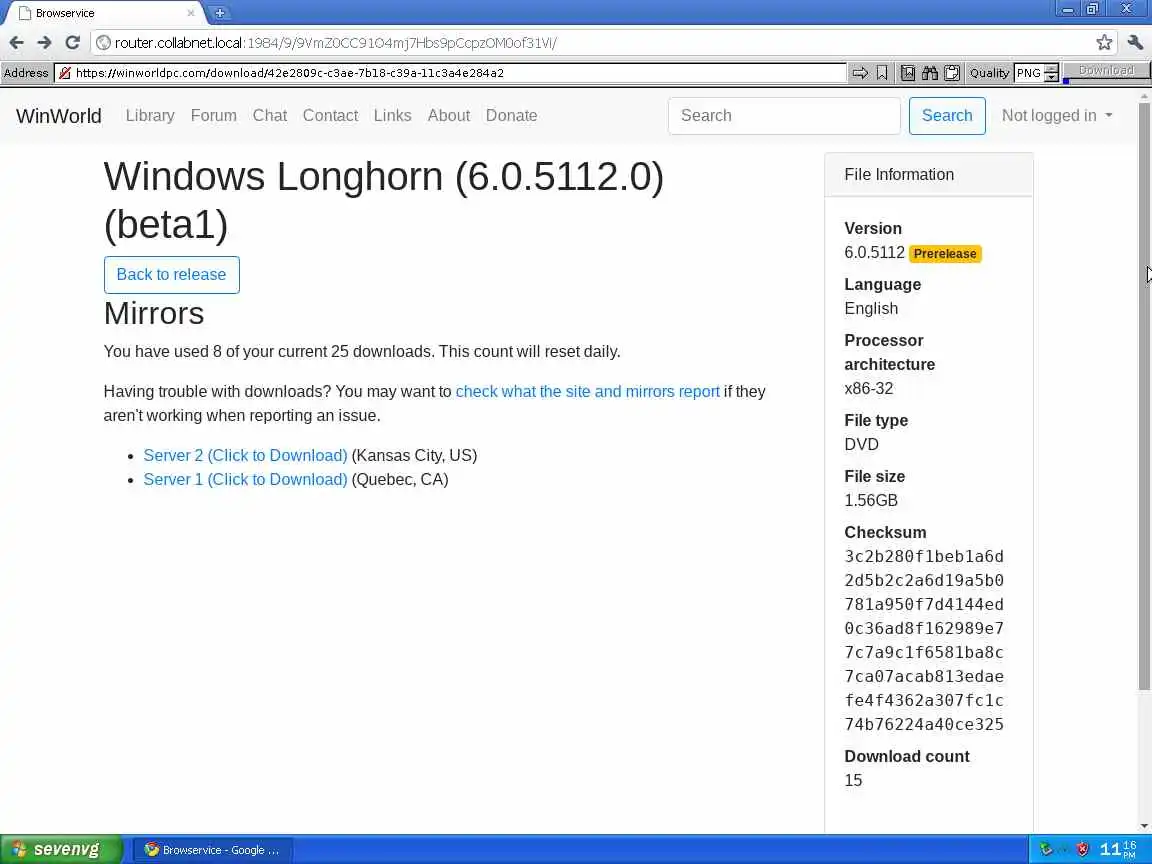Close the Browservice tab
The image size is (1152, 864).
tap(191, 13)
